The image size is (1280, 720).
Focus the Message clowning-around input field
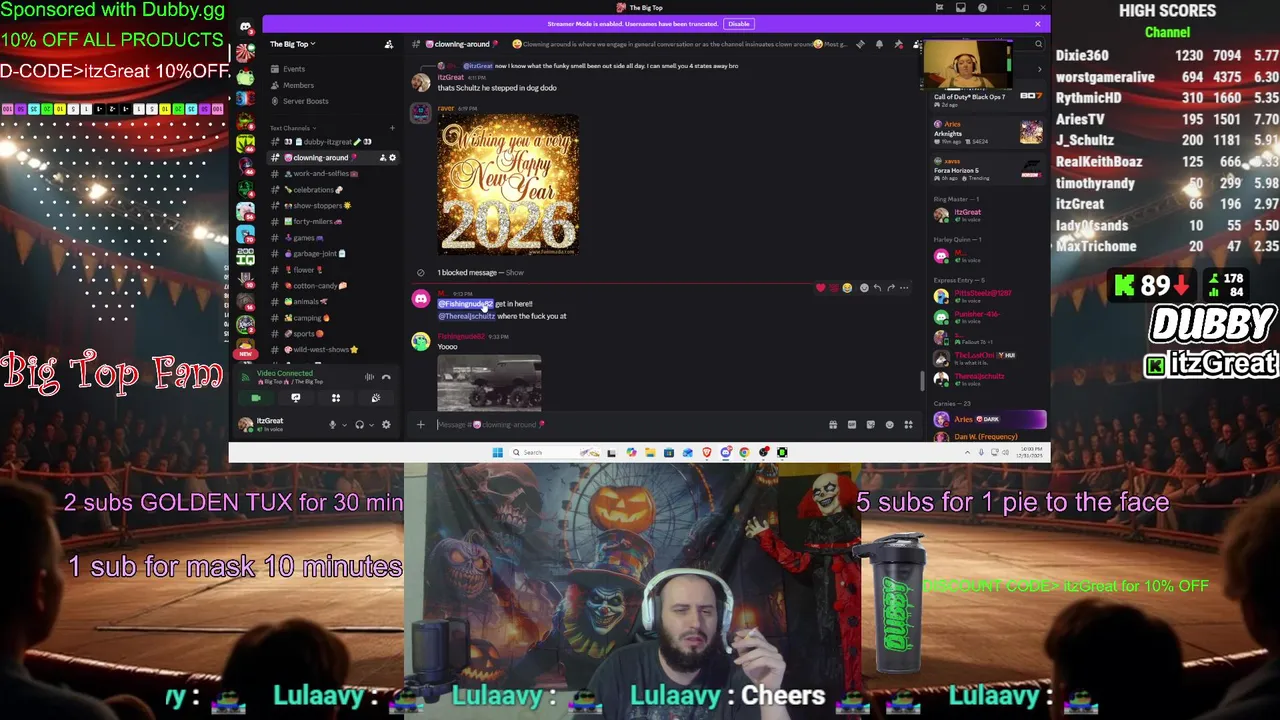[630, 425]
